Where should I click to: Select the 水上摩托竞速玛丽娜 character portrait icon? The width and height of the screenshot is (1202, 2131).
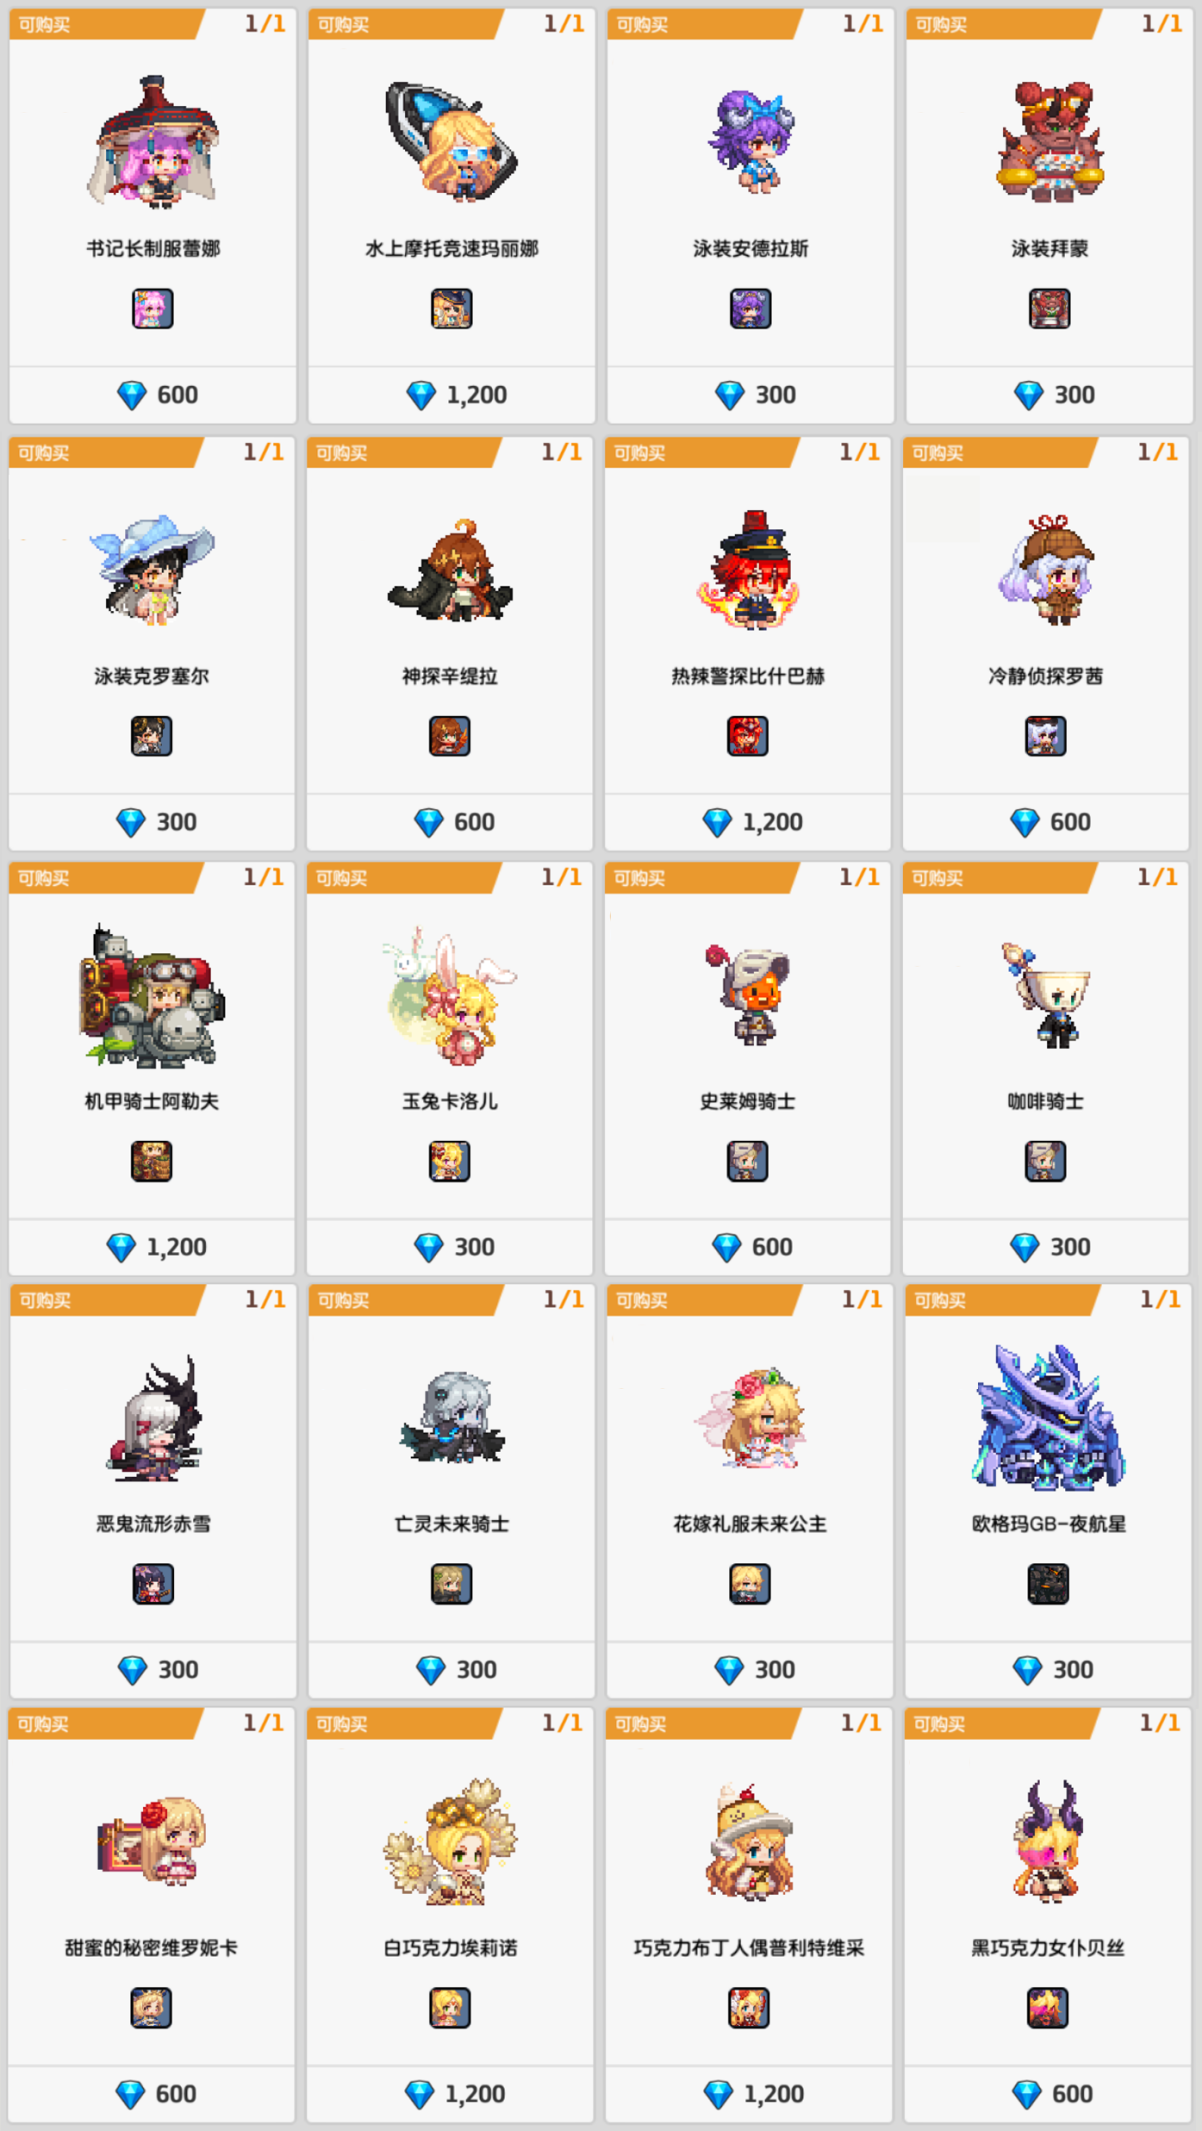coord(451,308)
